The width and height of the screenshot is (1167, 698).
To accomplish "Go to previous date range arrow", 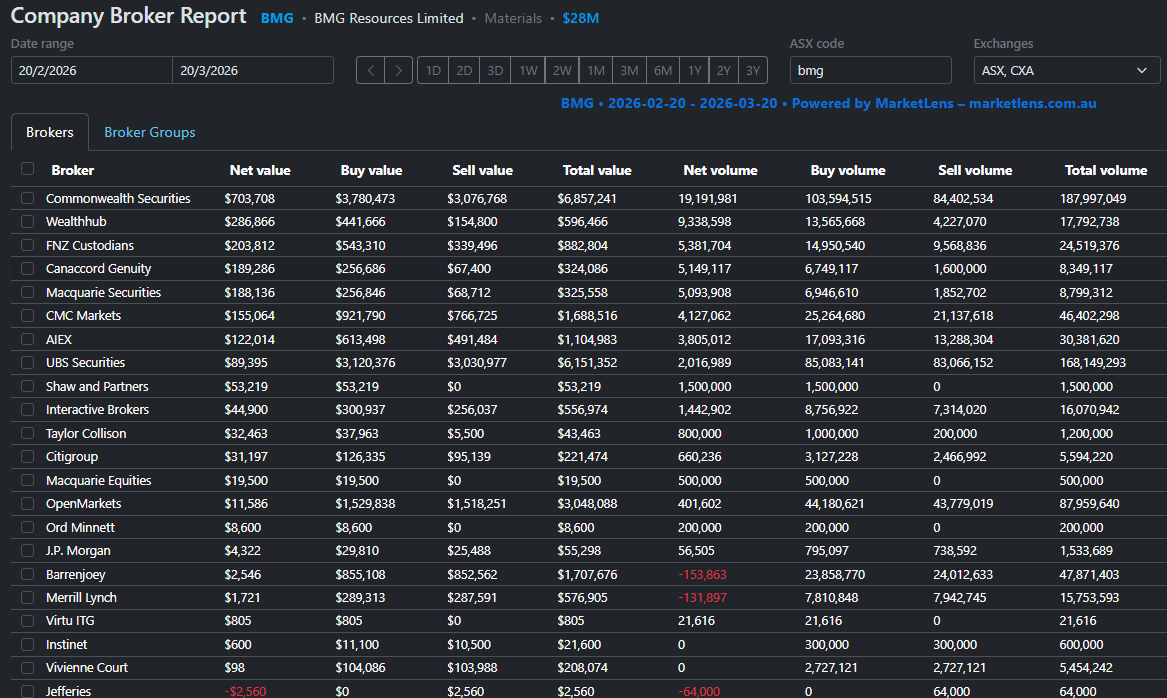I will [x=370, y=71].
